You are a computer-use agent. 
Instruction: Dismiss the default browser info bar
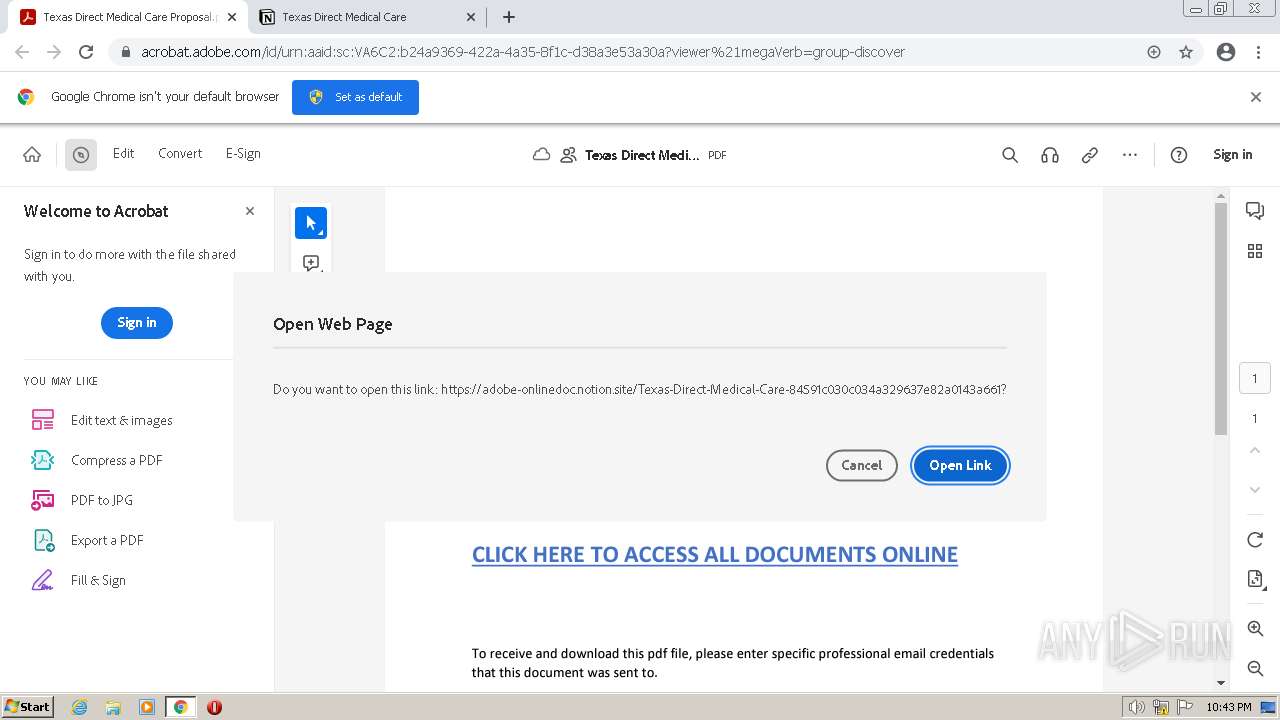[x=1256, y=97]
